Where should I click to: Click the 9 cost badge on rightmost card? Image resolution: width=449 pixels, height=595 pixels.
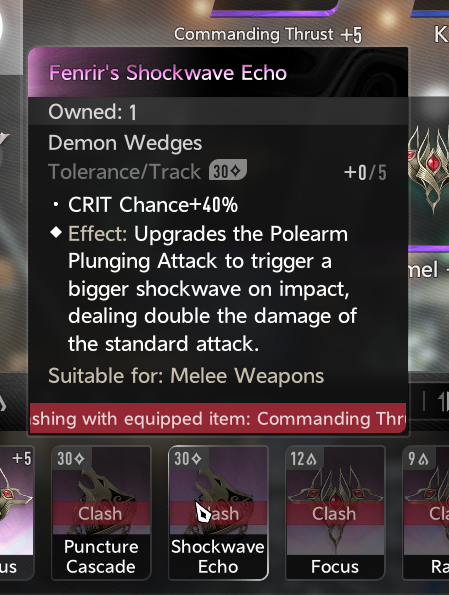pos(419,459)
